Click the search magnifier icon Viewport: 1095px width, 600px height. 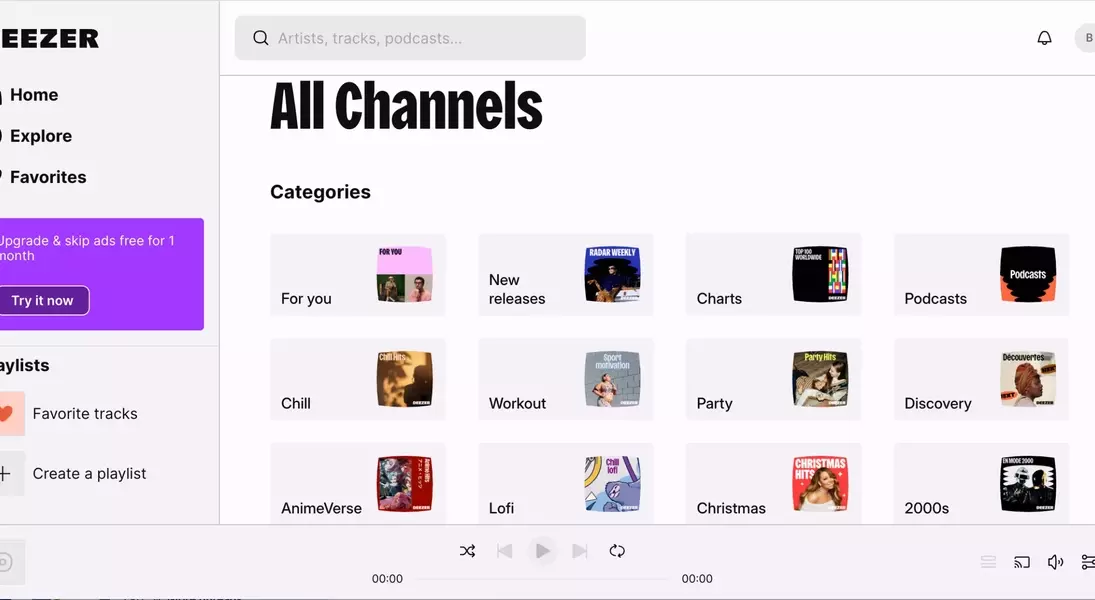[x=260, y=37]
